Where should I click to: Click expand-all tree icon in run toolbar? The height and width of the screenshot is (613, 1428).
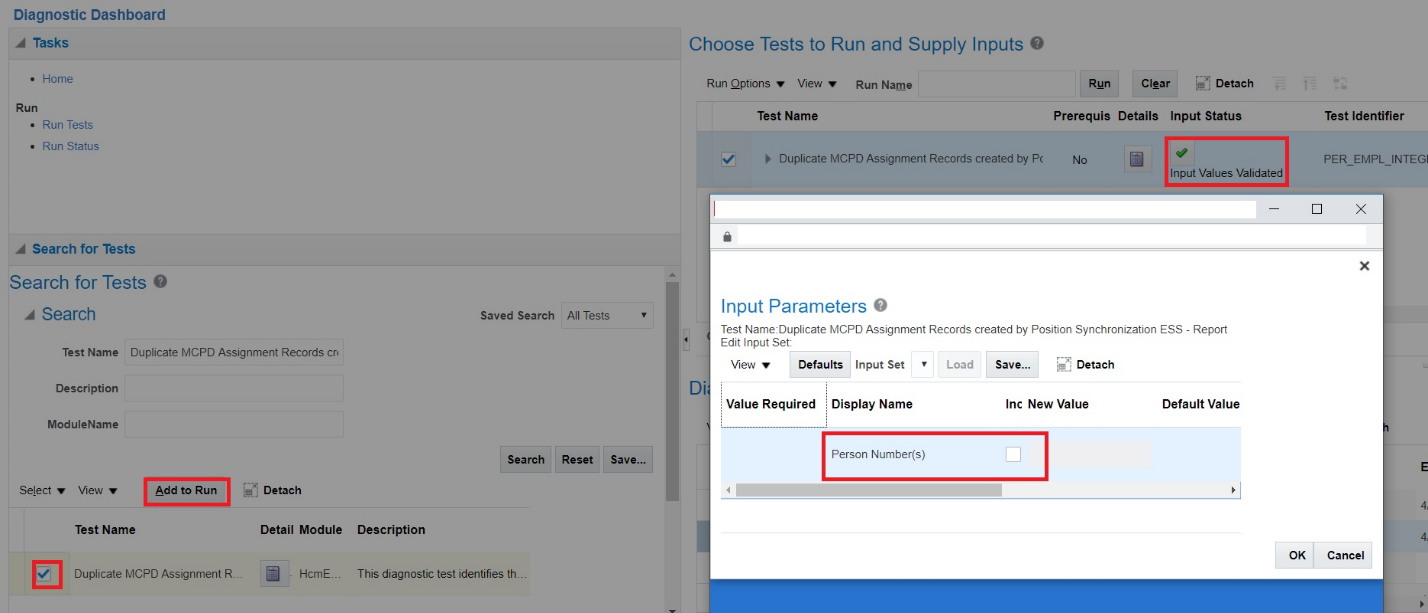coord(1279,84)
